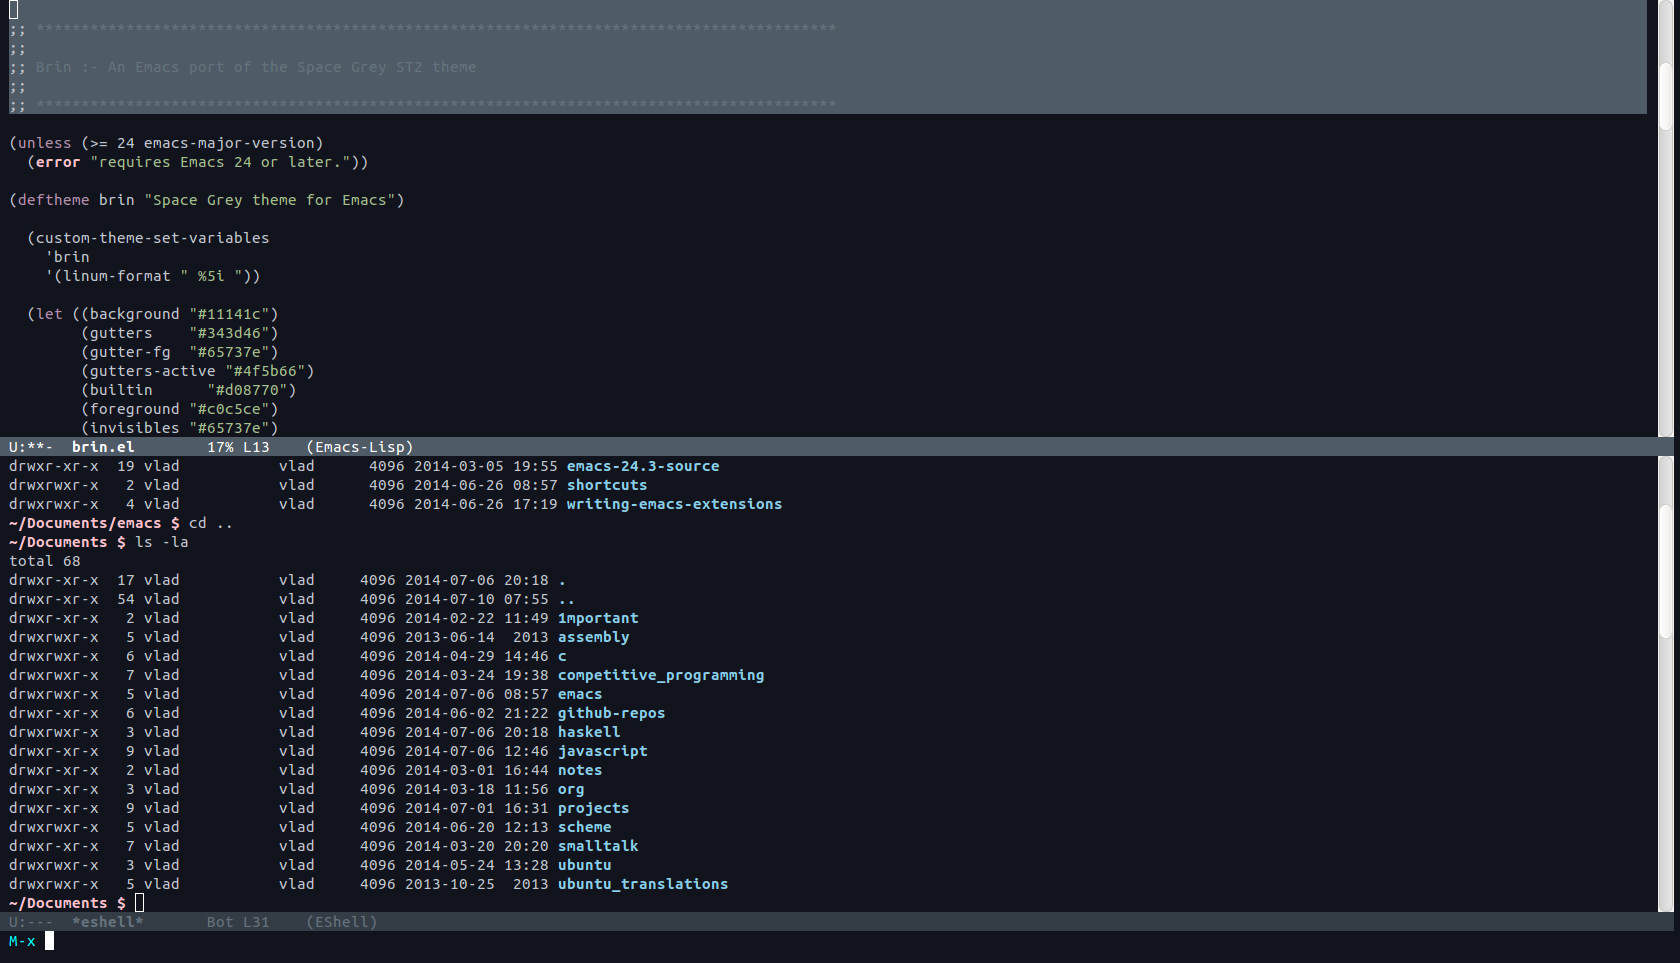The height and width of the screenshot is (963, 1680).
Task: Click the org directory entry
Action: (571, 789)
